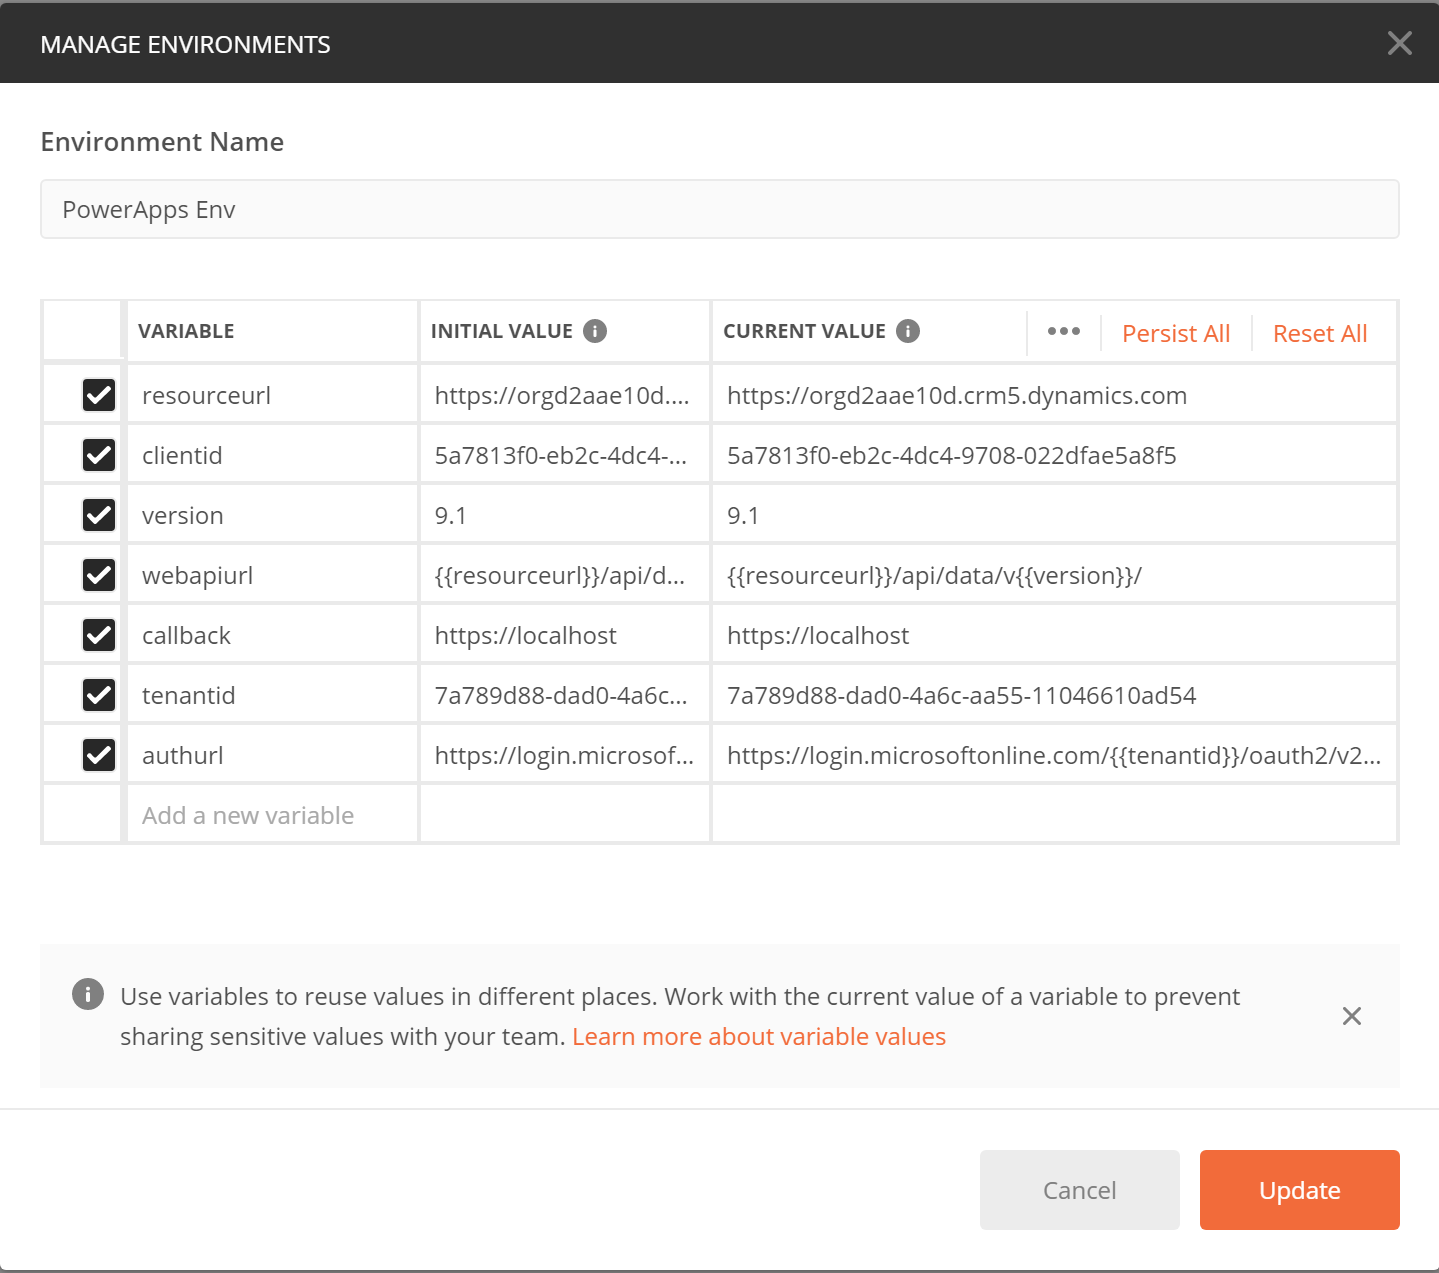The width and height of the screenshot is (1439, 1273).
Task: Click the Cancel button
Action: click(1080, 1190)
